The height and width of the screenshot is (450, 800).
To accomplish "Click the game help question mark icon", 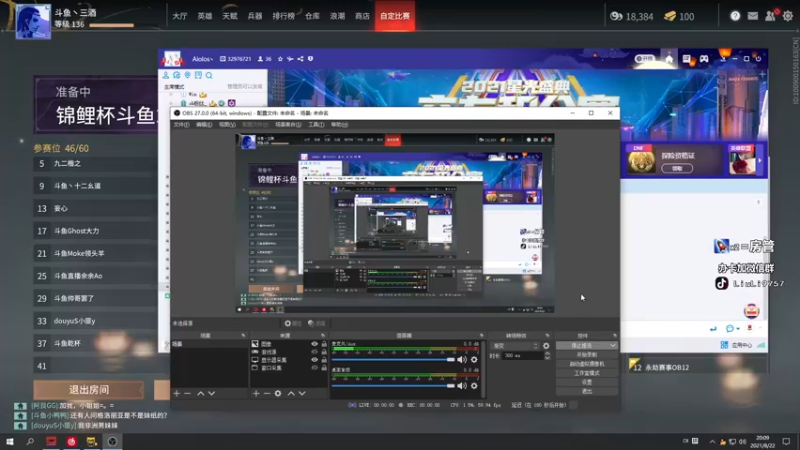I will pyautogui.click(x=735, y=16).
